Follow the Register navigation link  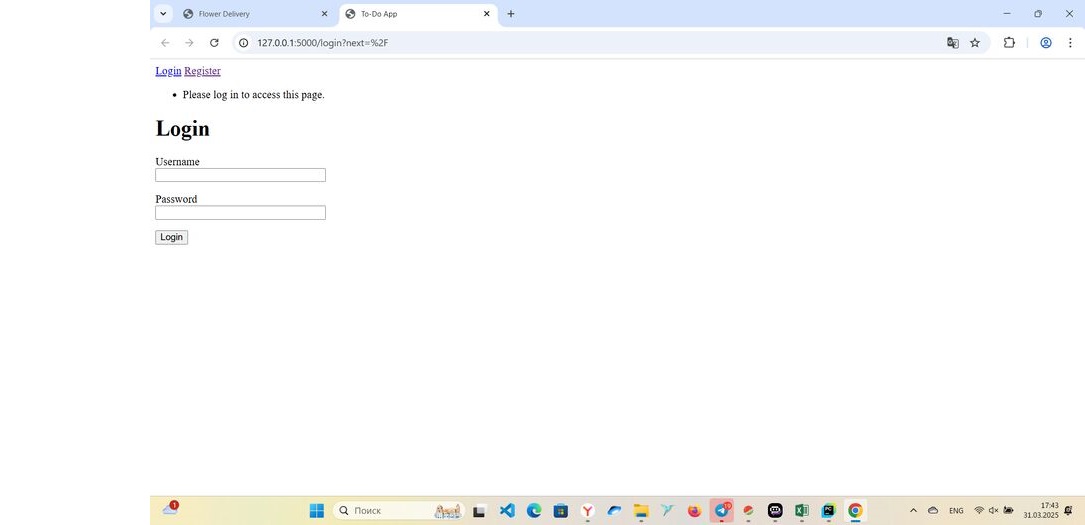[x=202, y=71]
